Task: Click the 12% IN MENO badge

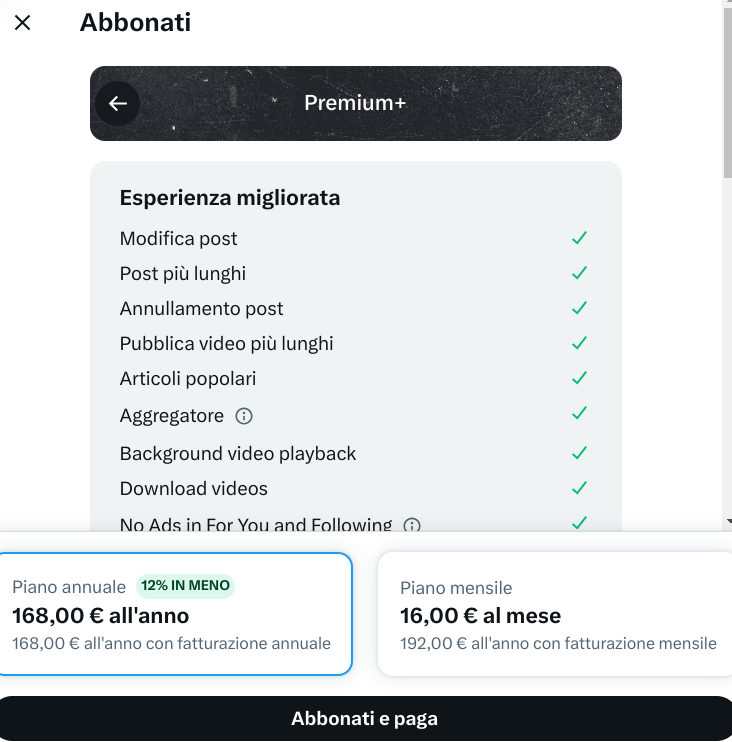Action: (x=185, y=586)
